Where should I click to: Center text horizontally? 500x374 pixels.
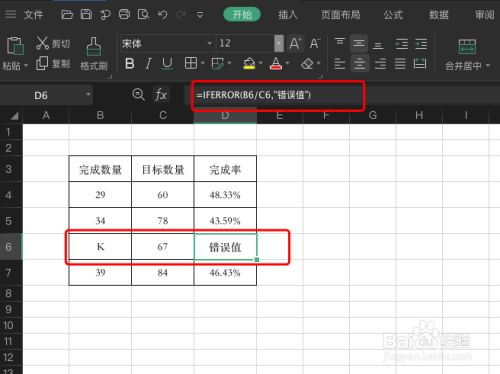pos(360,63)
